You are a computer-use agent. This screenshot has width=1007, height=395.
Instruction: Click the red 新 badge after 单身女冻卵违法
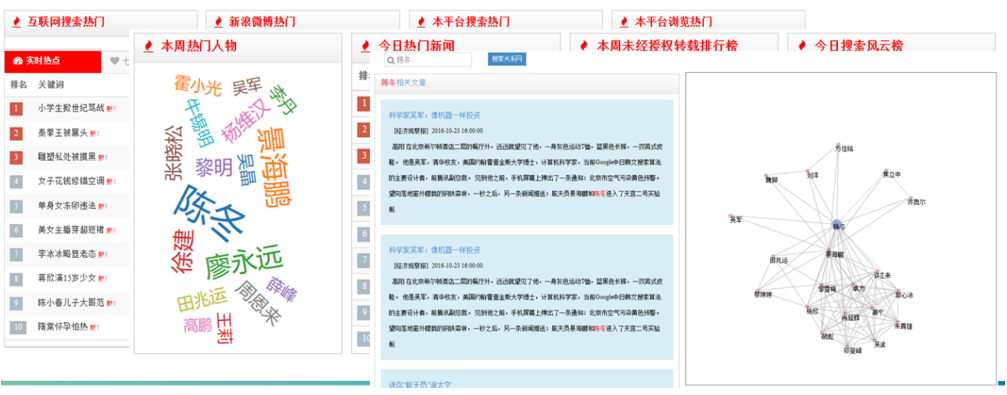point(103,206)
